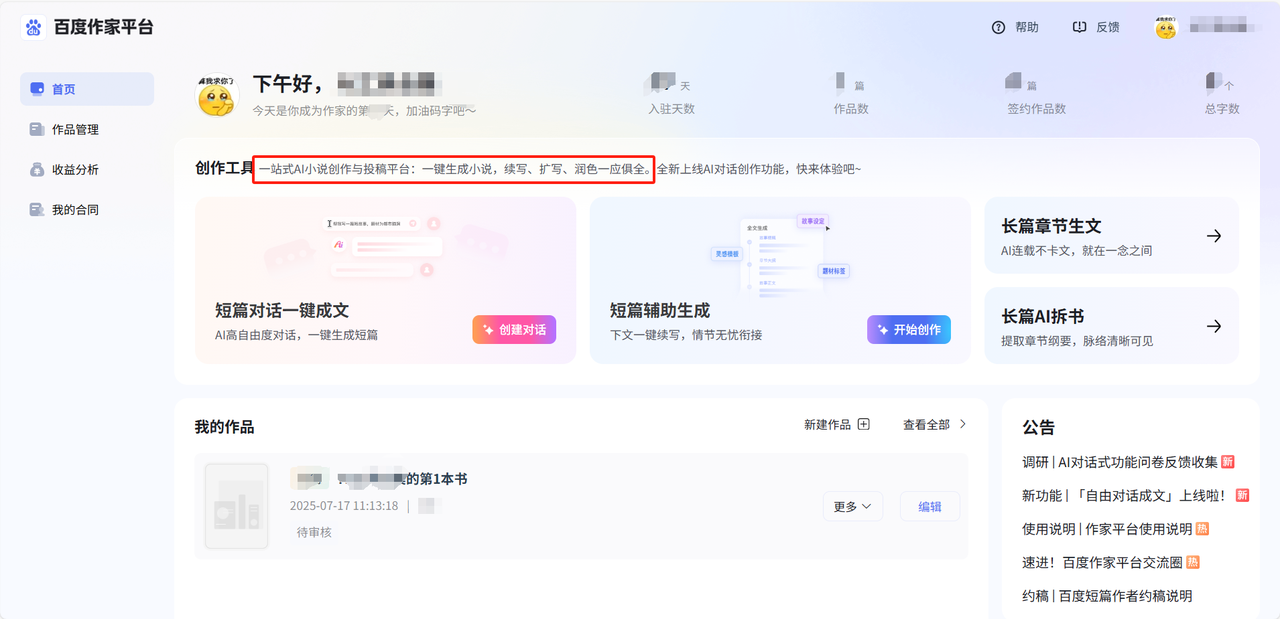The width and height of the screenshot is (1280, 619).
Task: Click 待审核 status label
Action: point(314,532)
